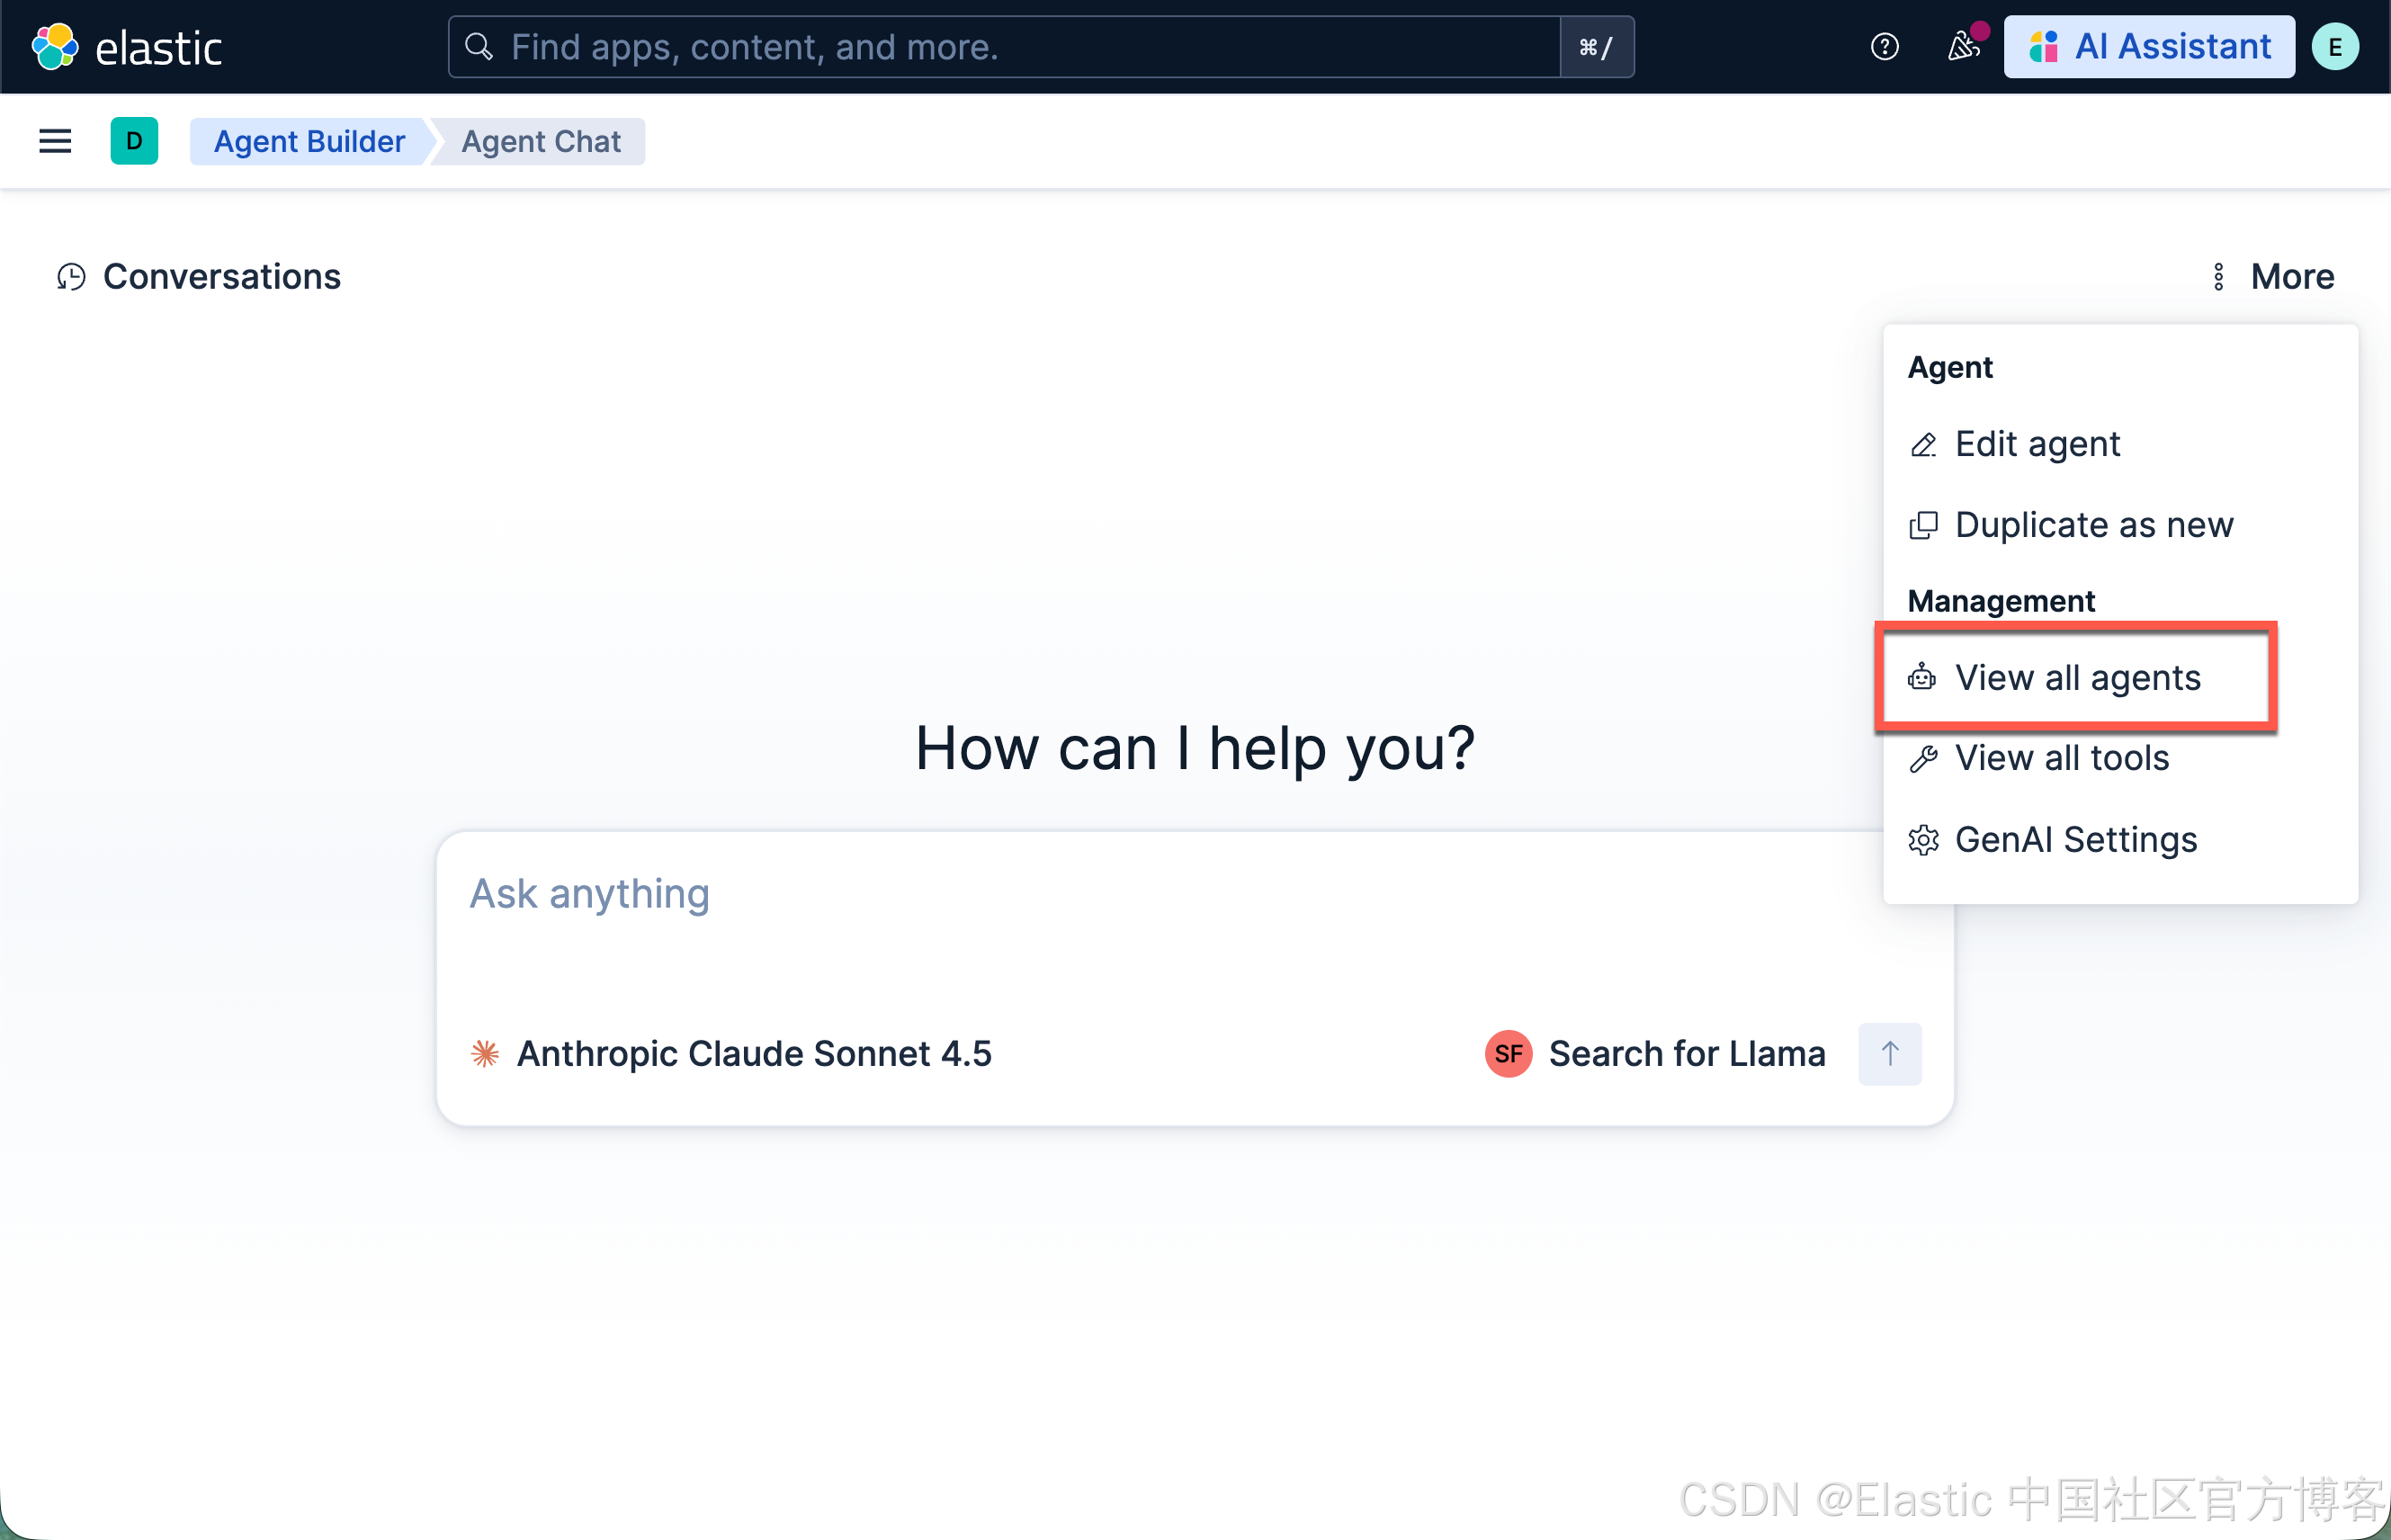Choose Duplicate as new option
Viewport: 2391px width, 1540px height.
pyautogui.click(x=2093, y=525)
